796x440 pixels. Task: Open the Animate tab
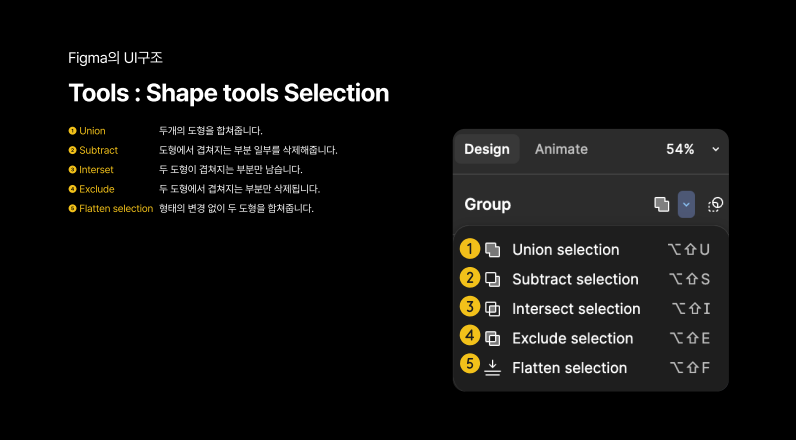click(x=561, y=149)
